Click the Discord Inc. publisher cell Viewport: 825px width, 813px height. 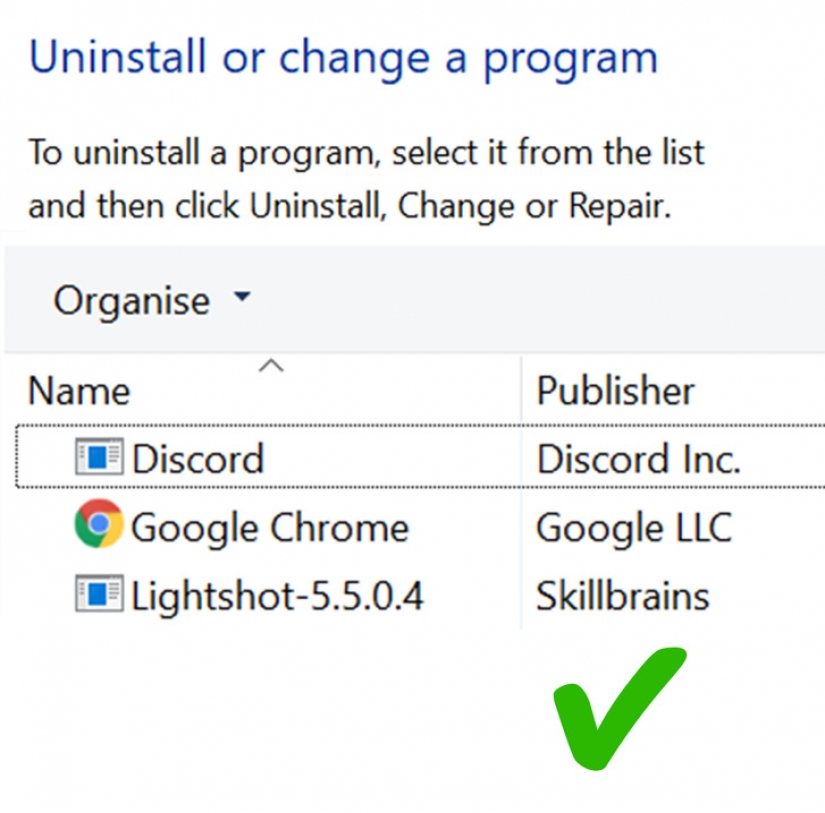(638, 459)
